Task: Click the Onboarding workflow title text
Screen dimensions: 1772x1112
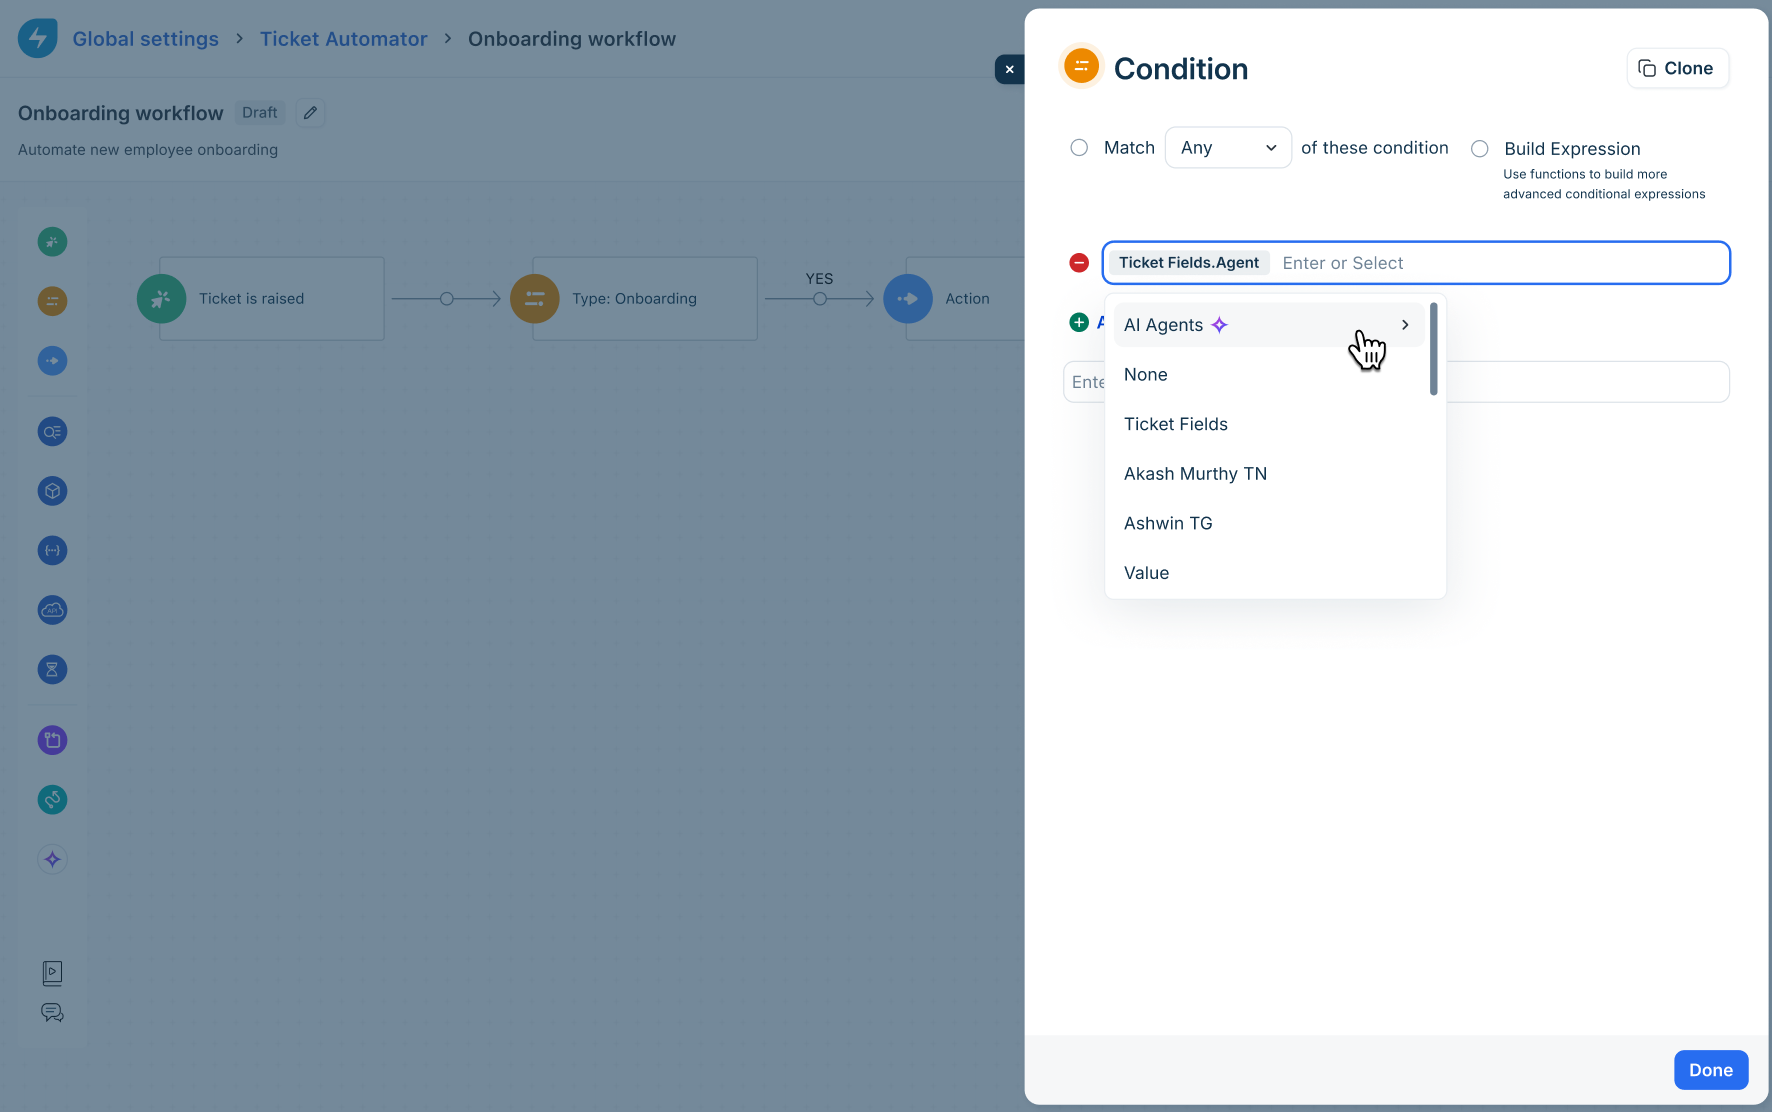Action: point(121,113)
